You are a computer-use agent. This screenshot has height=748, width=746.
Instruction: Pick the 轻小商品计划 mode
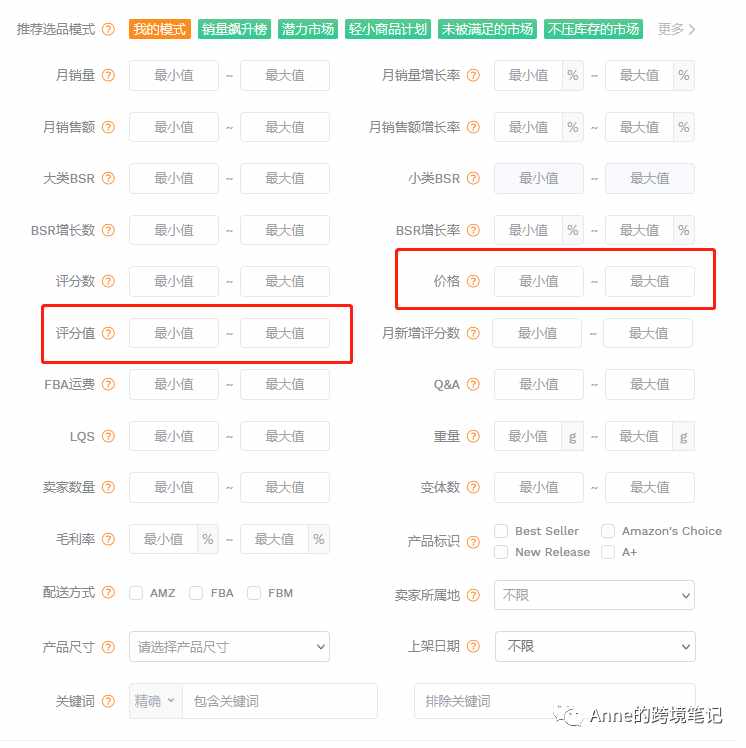click(x=388, y=29)
